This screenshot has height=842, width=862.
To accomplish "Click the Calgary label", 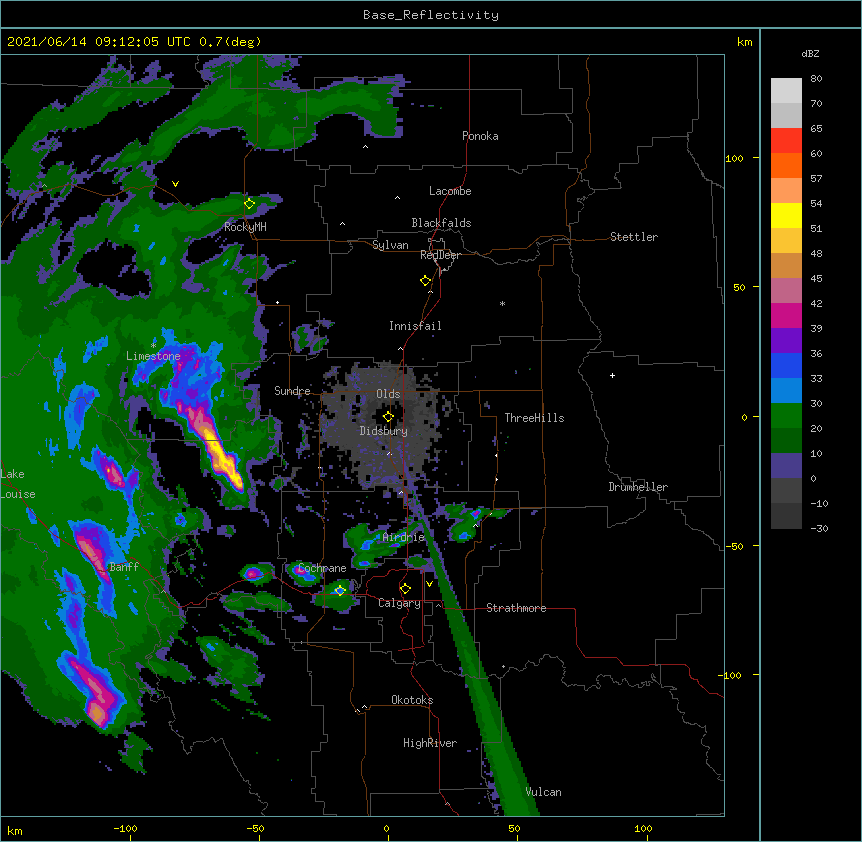I will pos(399,603).
